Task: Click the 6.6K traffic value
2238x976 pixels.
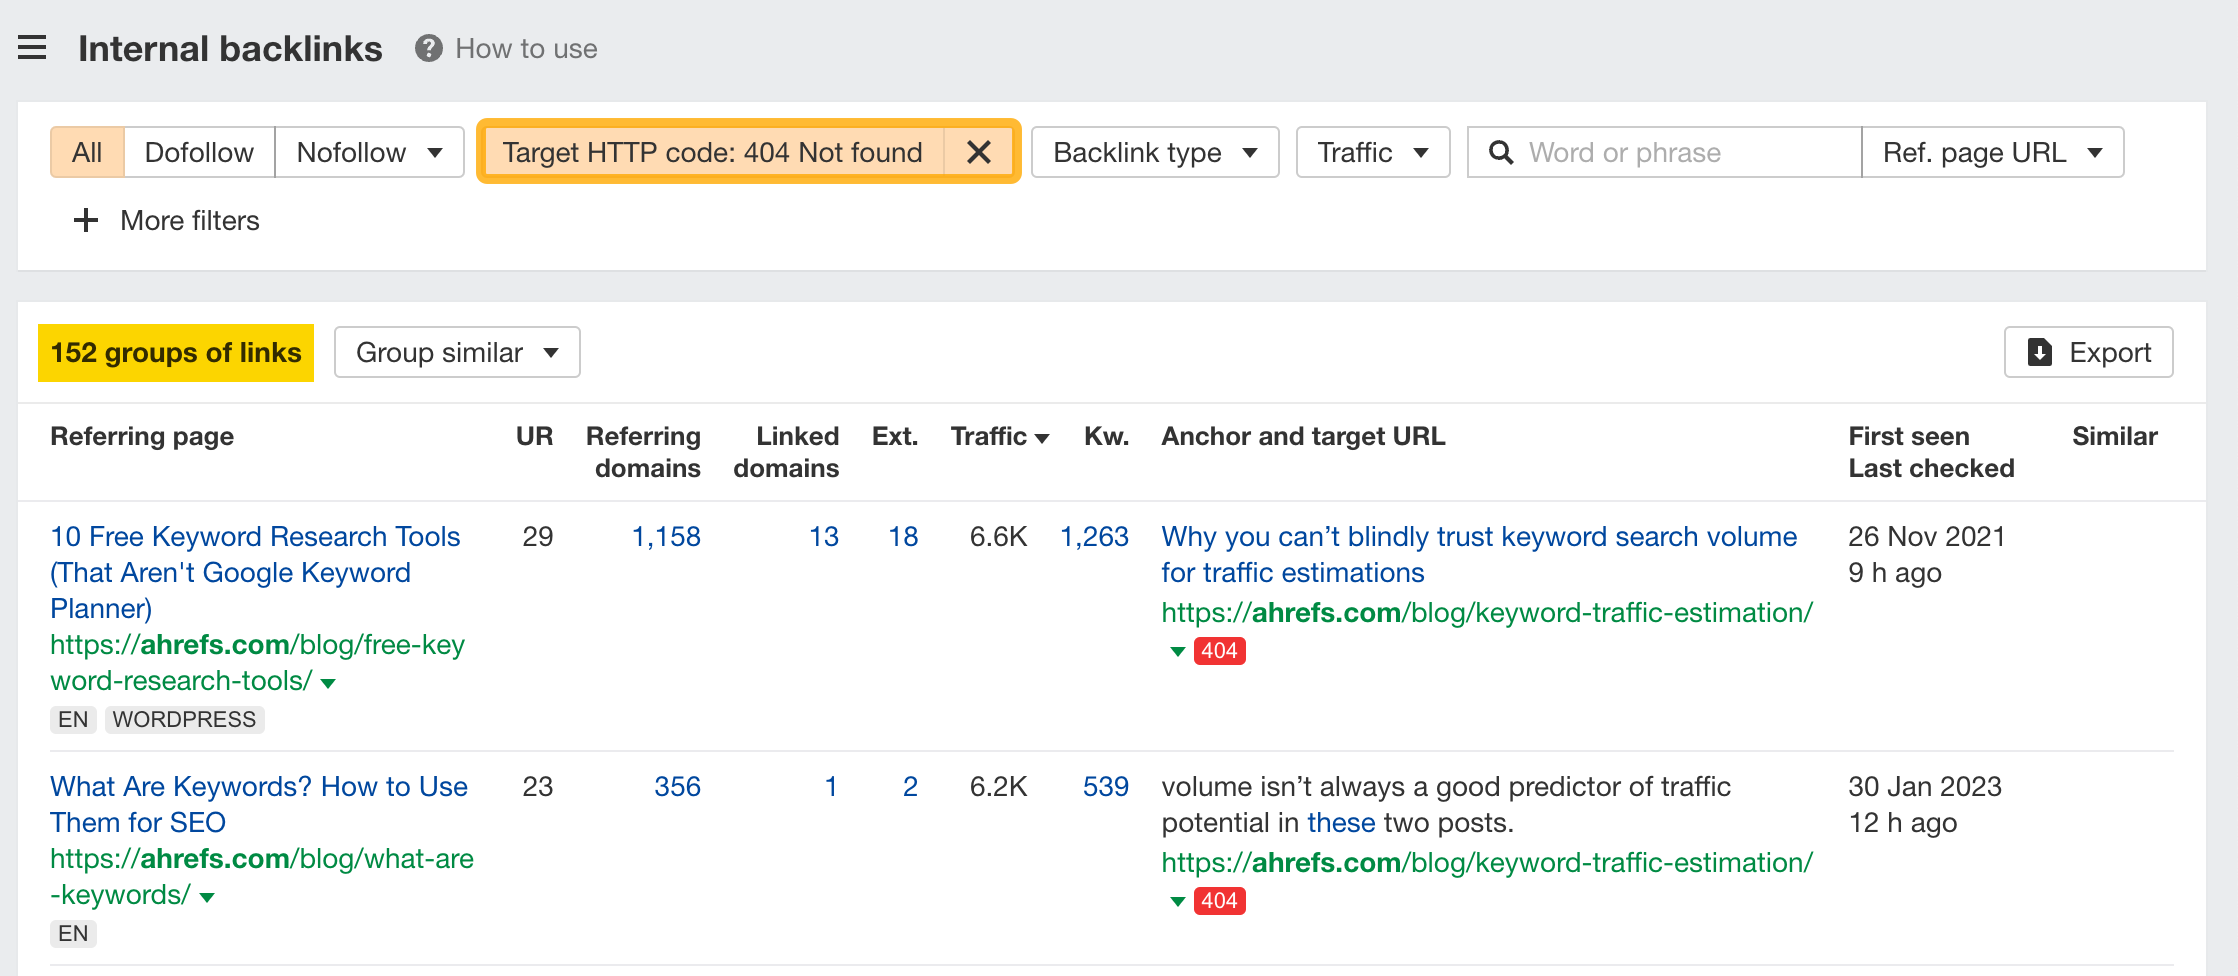Action: [x=998, y=536]
